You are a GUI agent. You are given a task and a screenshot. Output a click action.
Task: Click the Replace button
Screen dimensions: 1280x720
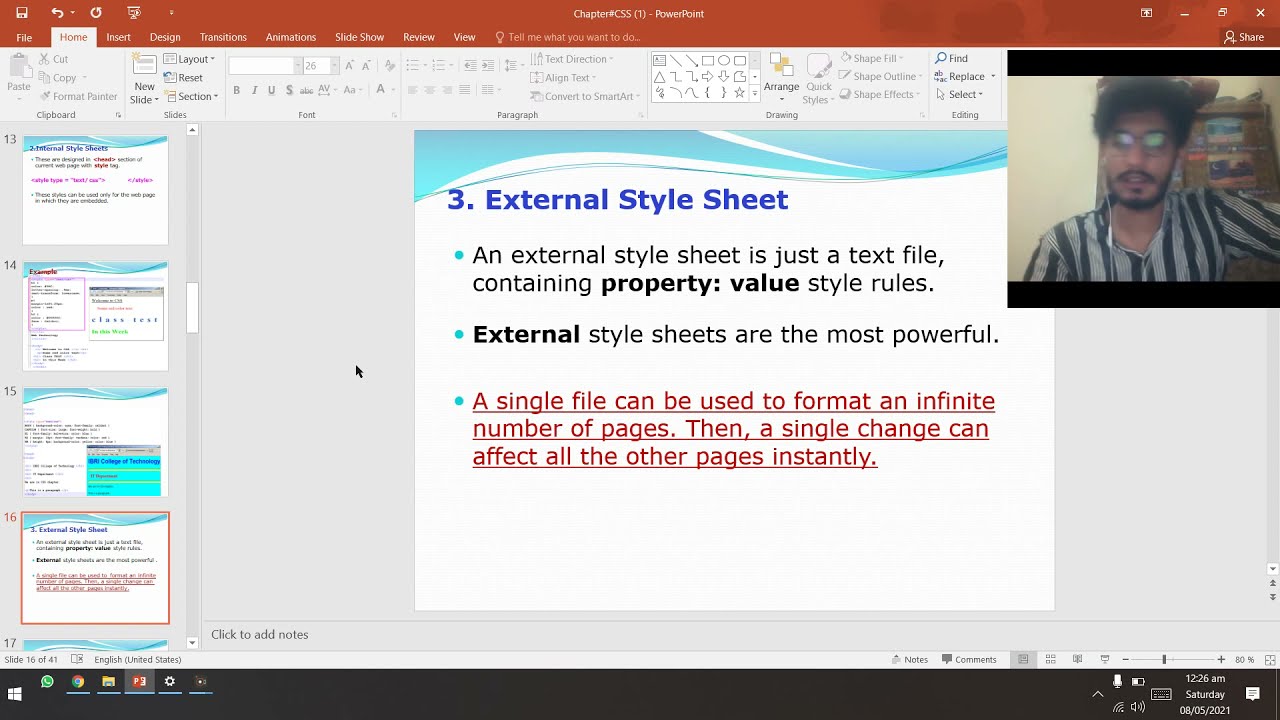pyautogui.click(x=965, y=76)
